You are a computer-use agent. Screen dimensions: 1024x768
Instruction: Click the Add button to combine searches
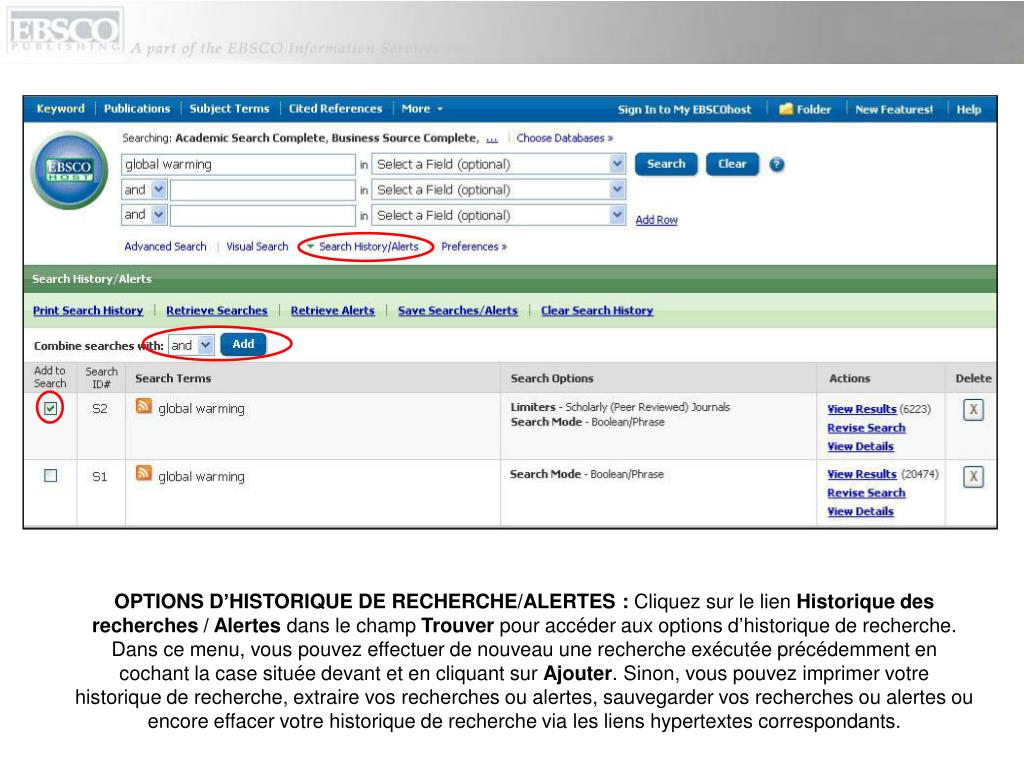(243, 344)
